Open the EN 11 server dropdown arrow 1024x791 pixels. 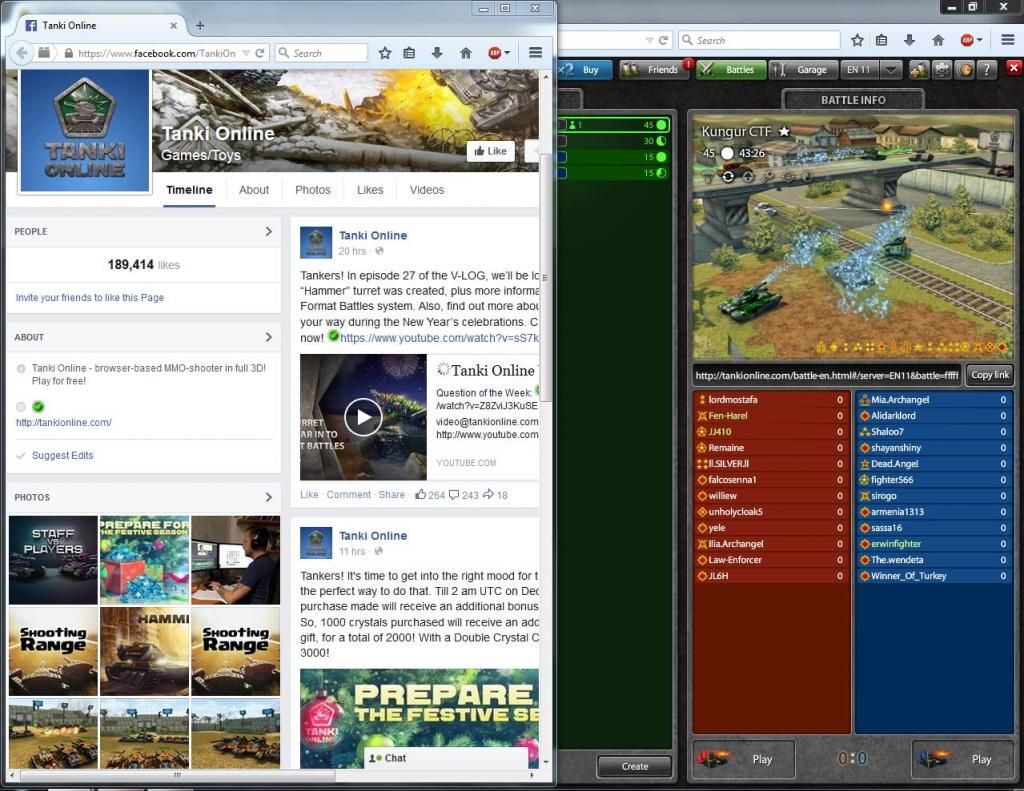point(891,70)
